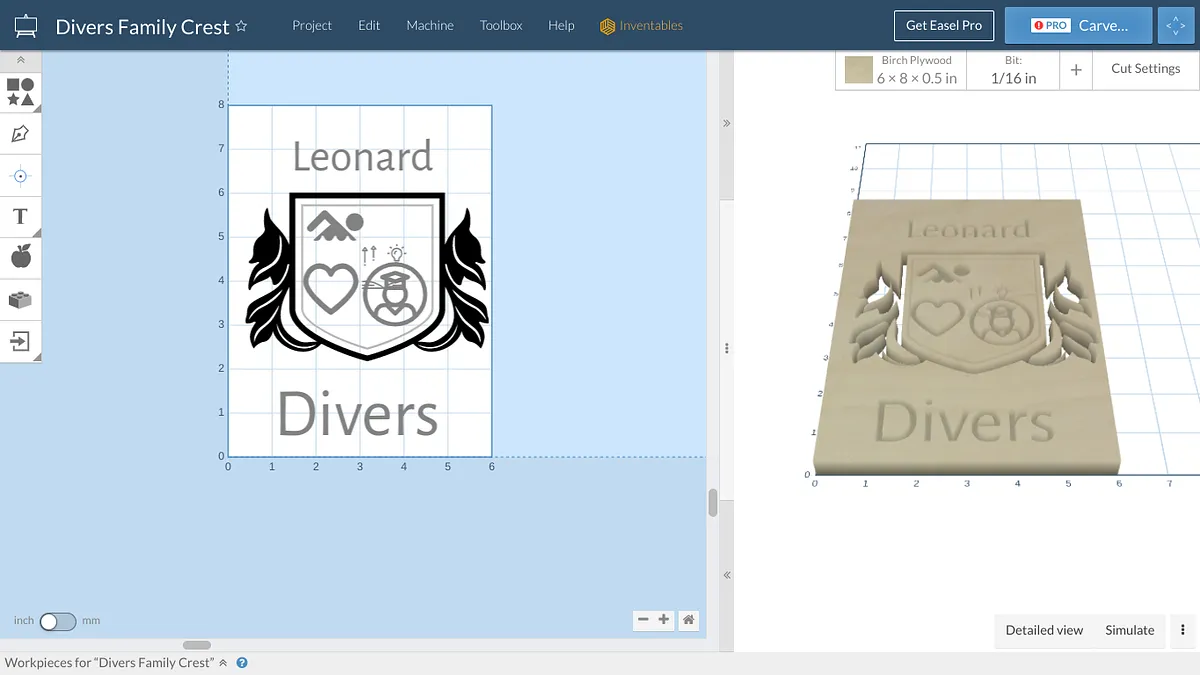
Task: Select the Text tool
Action: 20,216
